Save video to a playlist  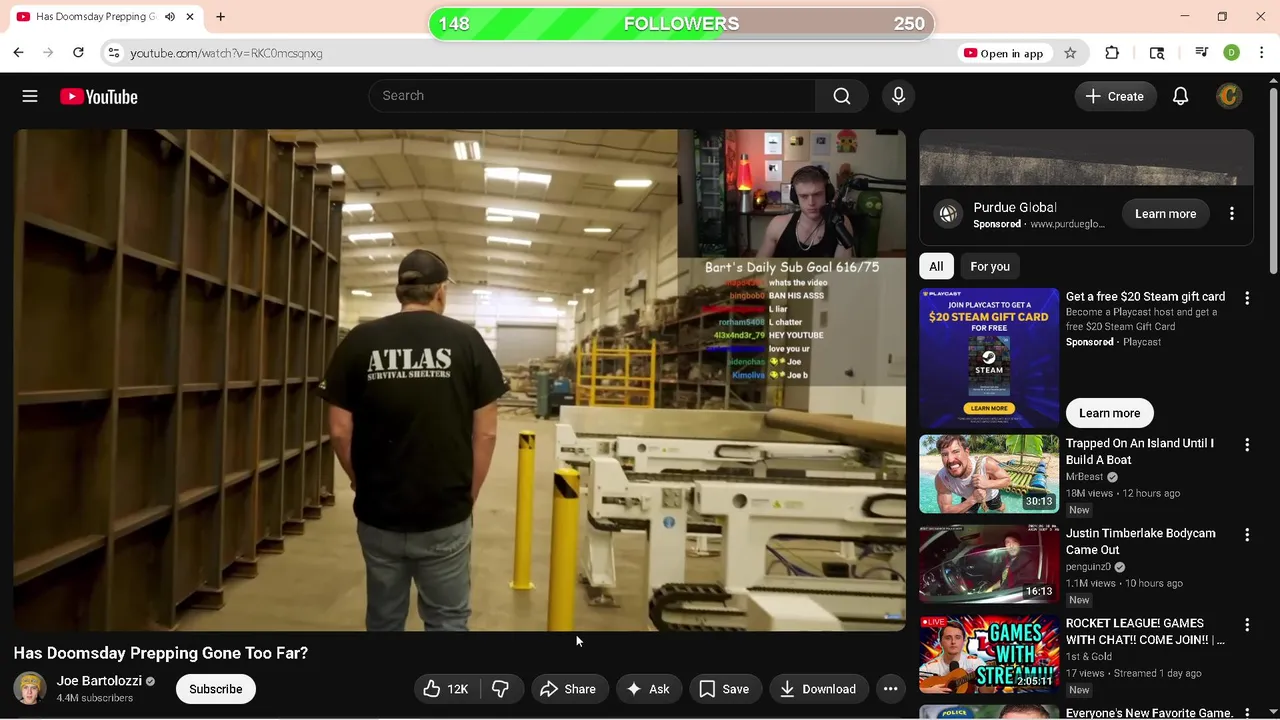(x=724, y=689)
